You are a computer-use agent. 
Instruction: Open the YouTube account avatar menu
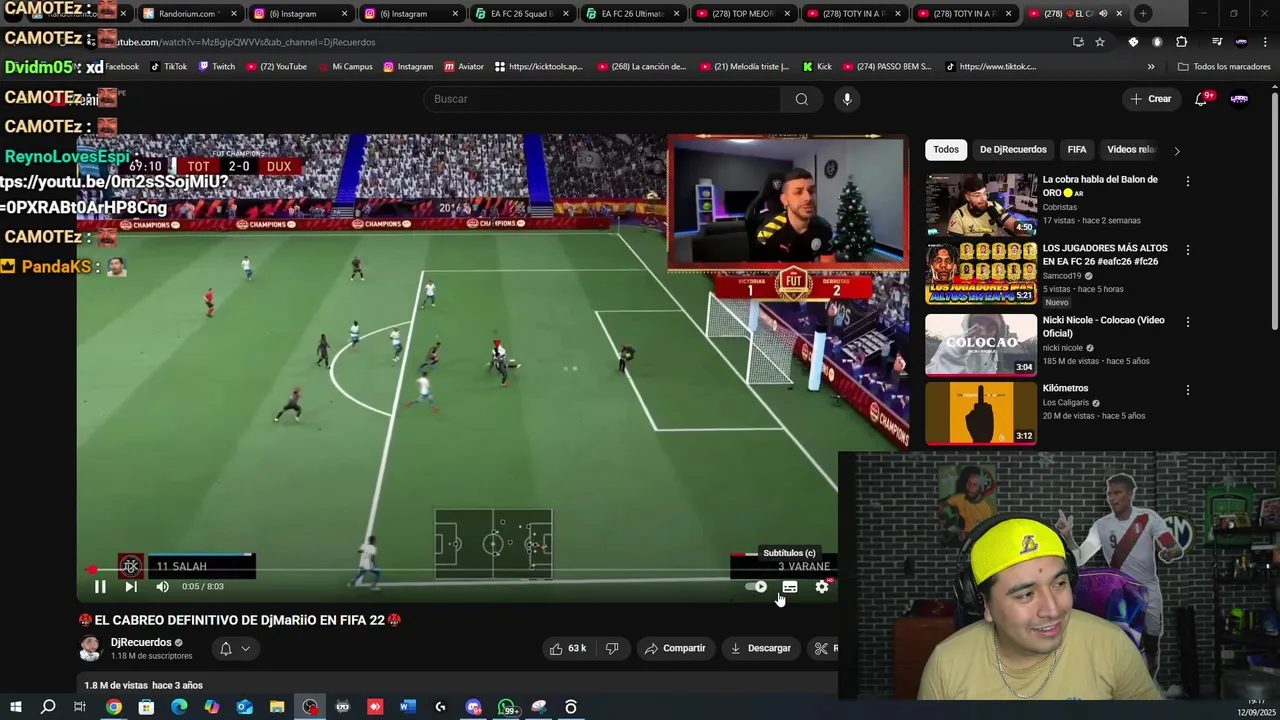[1239, 99]
